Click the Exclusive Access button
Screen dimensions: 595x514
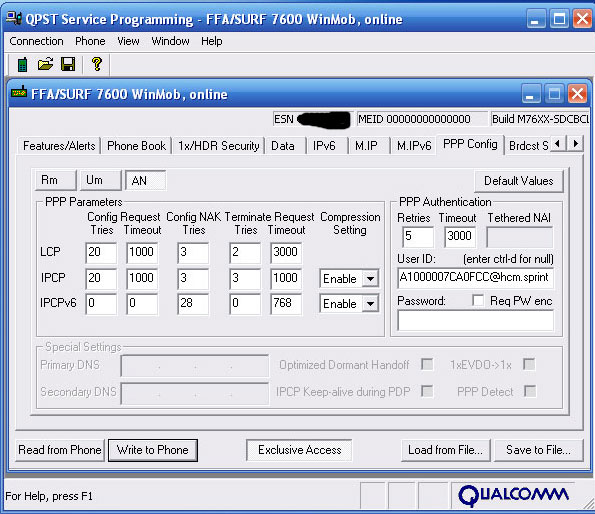tap(299, 450)
